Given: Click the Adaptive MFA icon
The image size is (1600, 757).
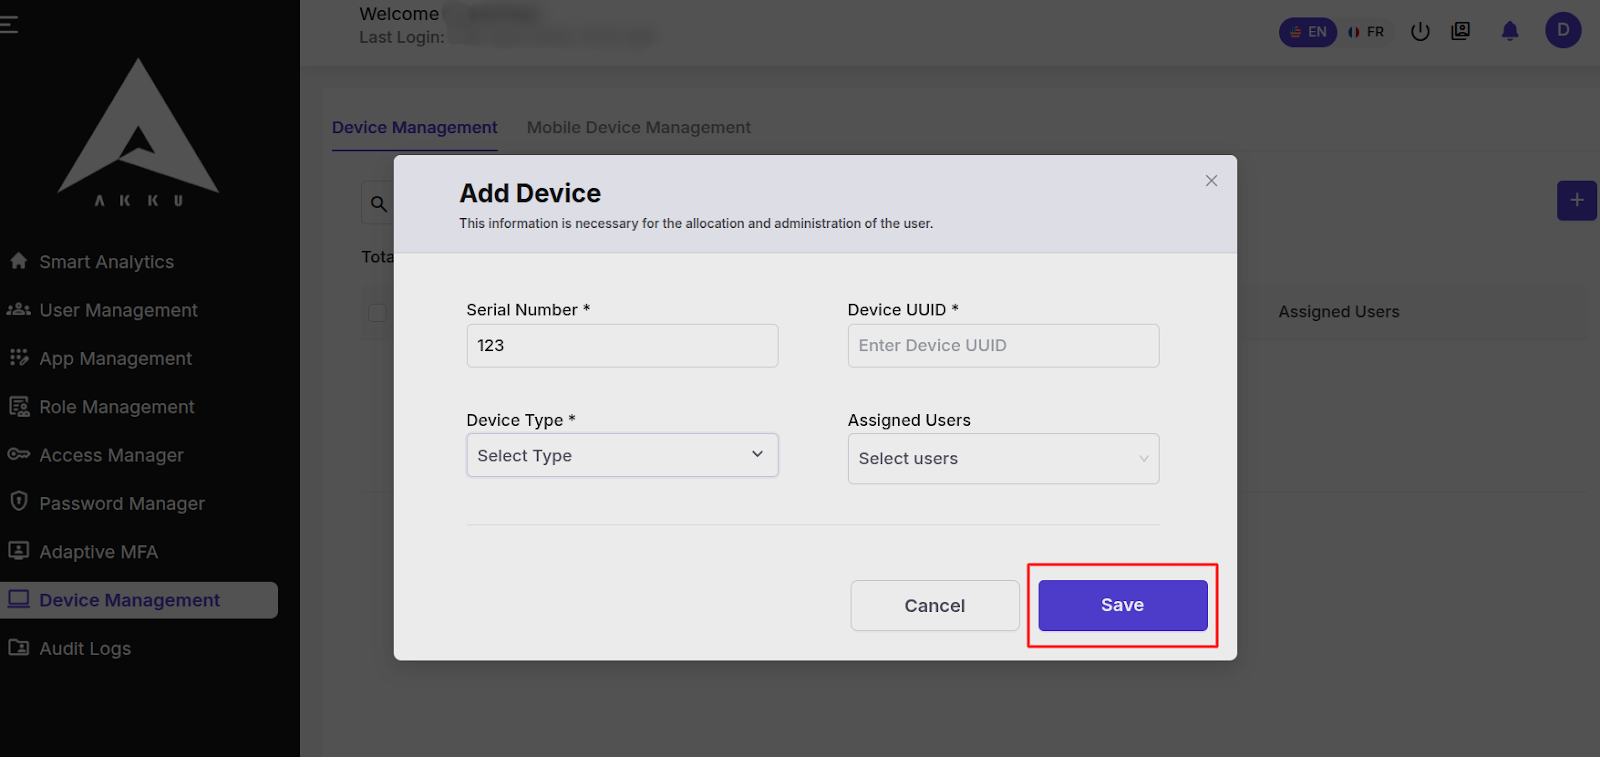Looking at the screenshot, I should (x=18, y=550).
